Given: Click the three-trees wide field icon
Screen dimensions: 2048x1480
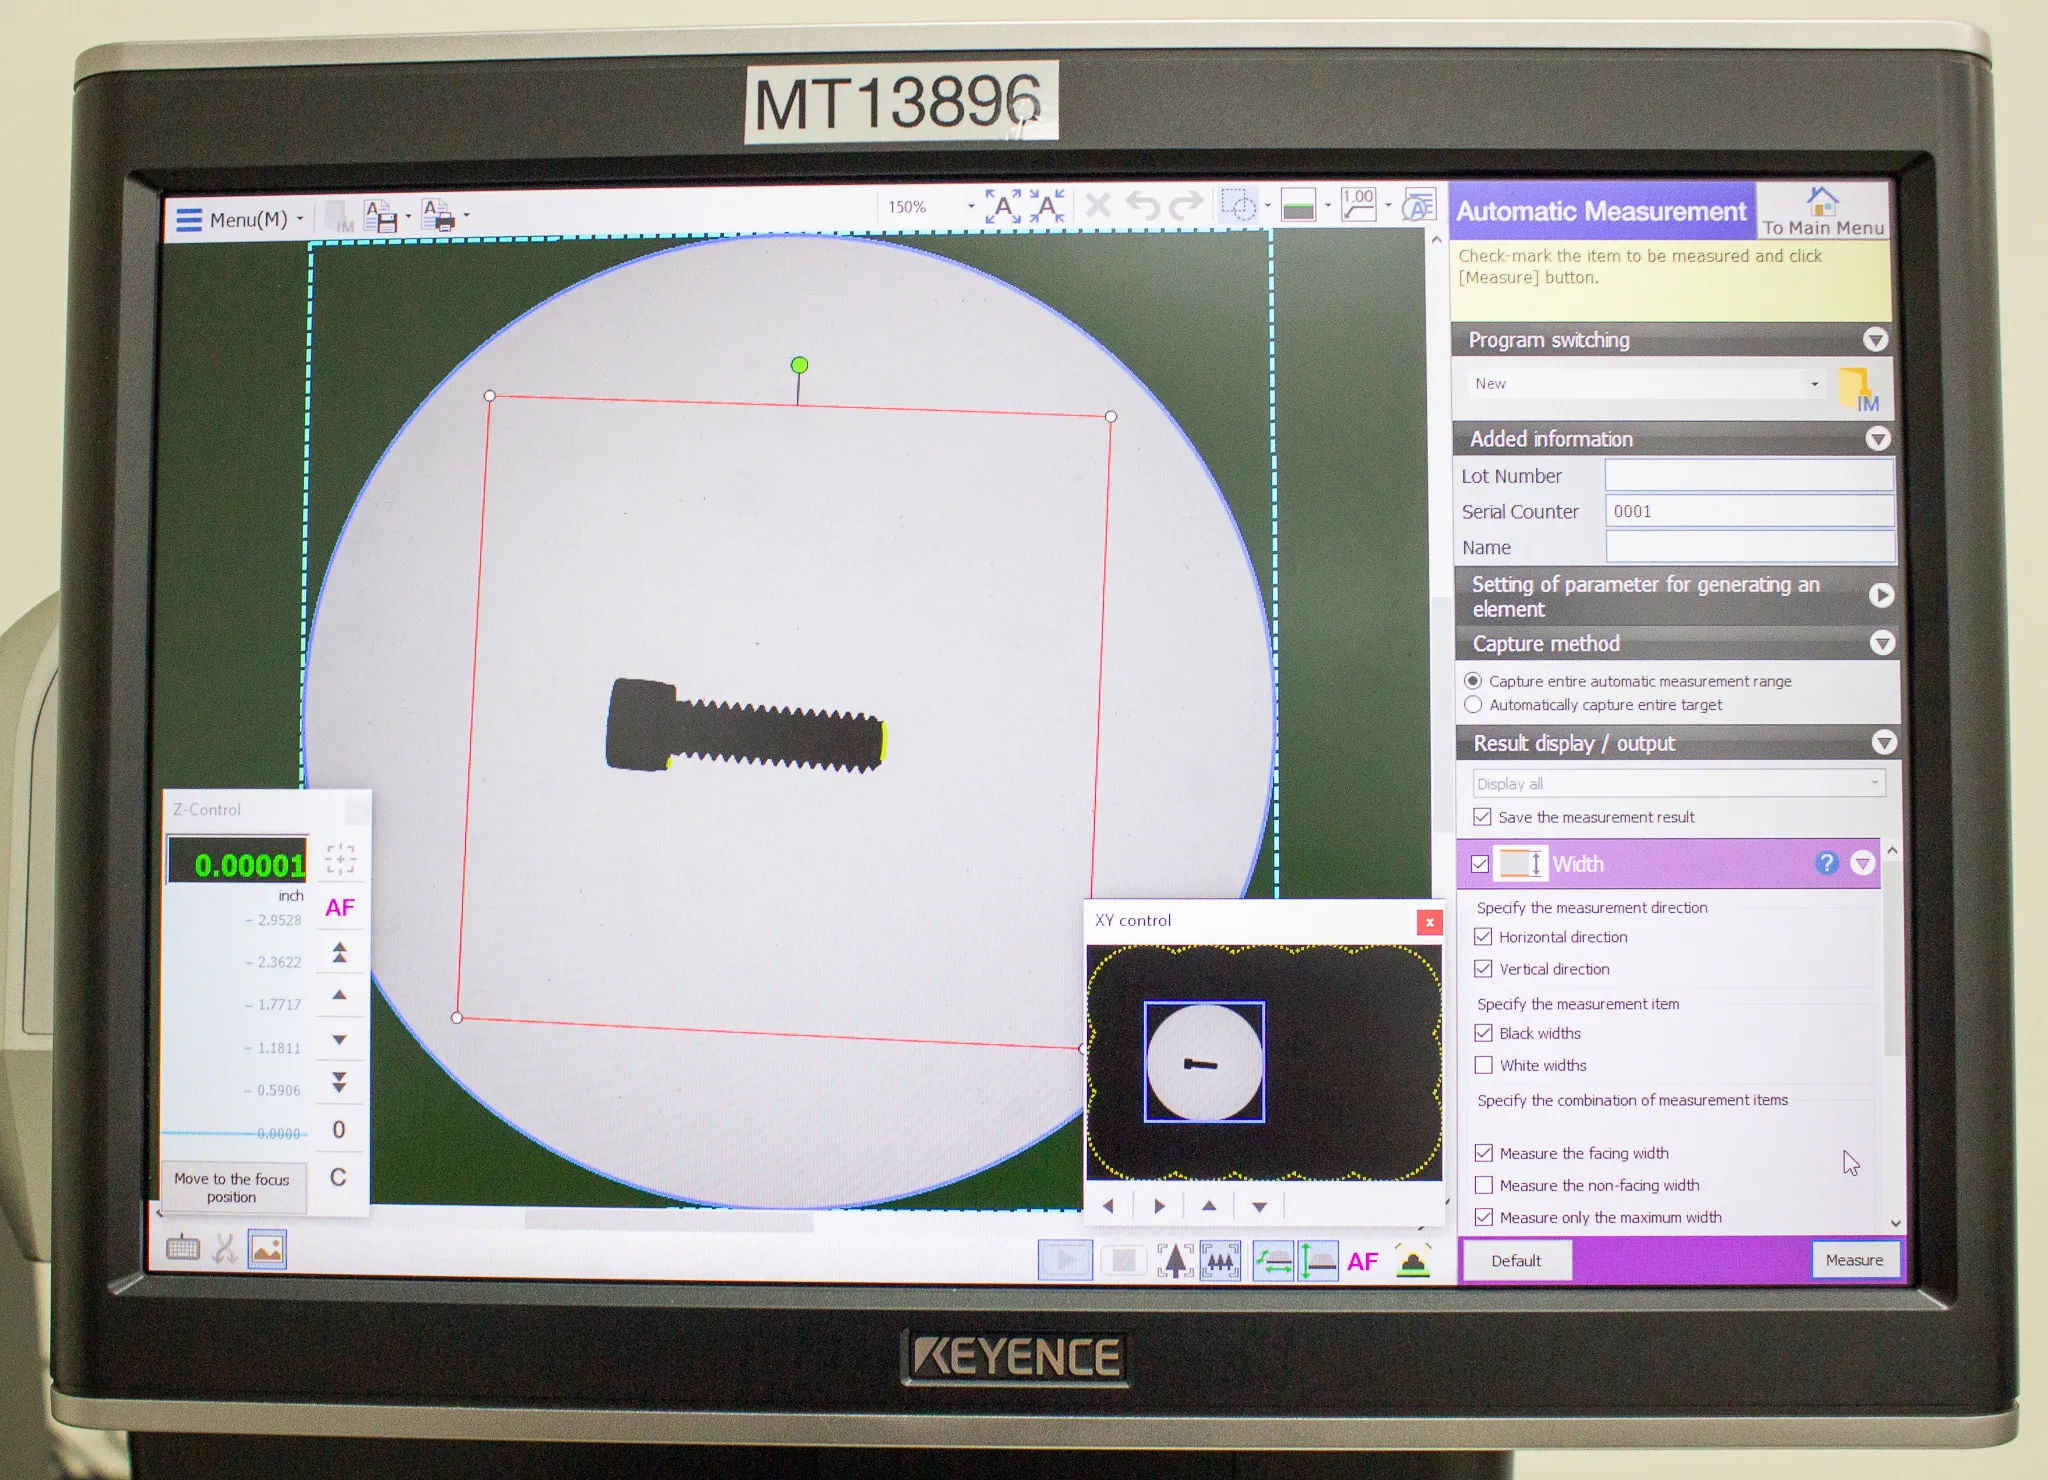Looking at the screenshot, I should (x=1221, y=1261).
